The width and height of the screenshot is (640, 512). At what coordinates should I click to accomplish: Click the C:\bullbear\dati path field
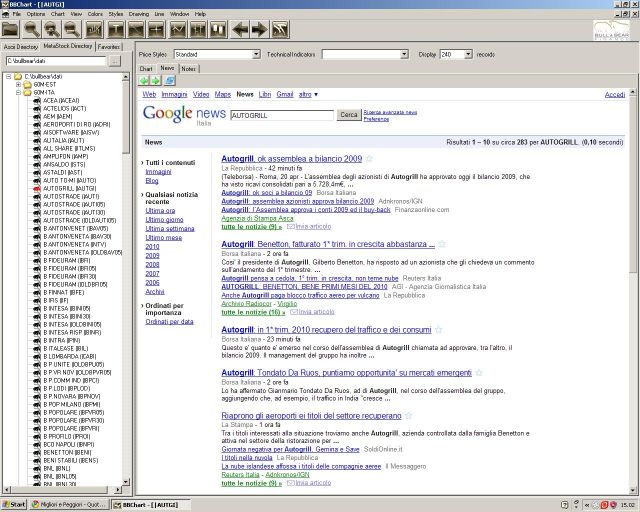pos(56,61)
